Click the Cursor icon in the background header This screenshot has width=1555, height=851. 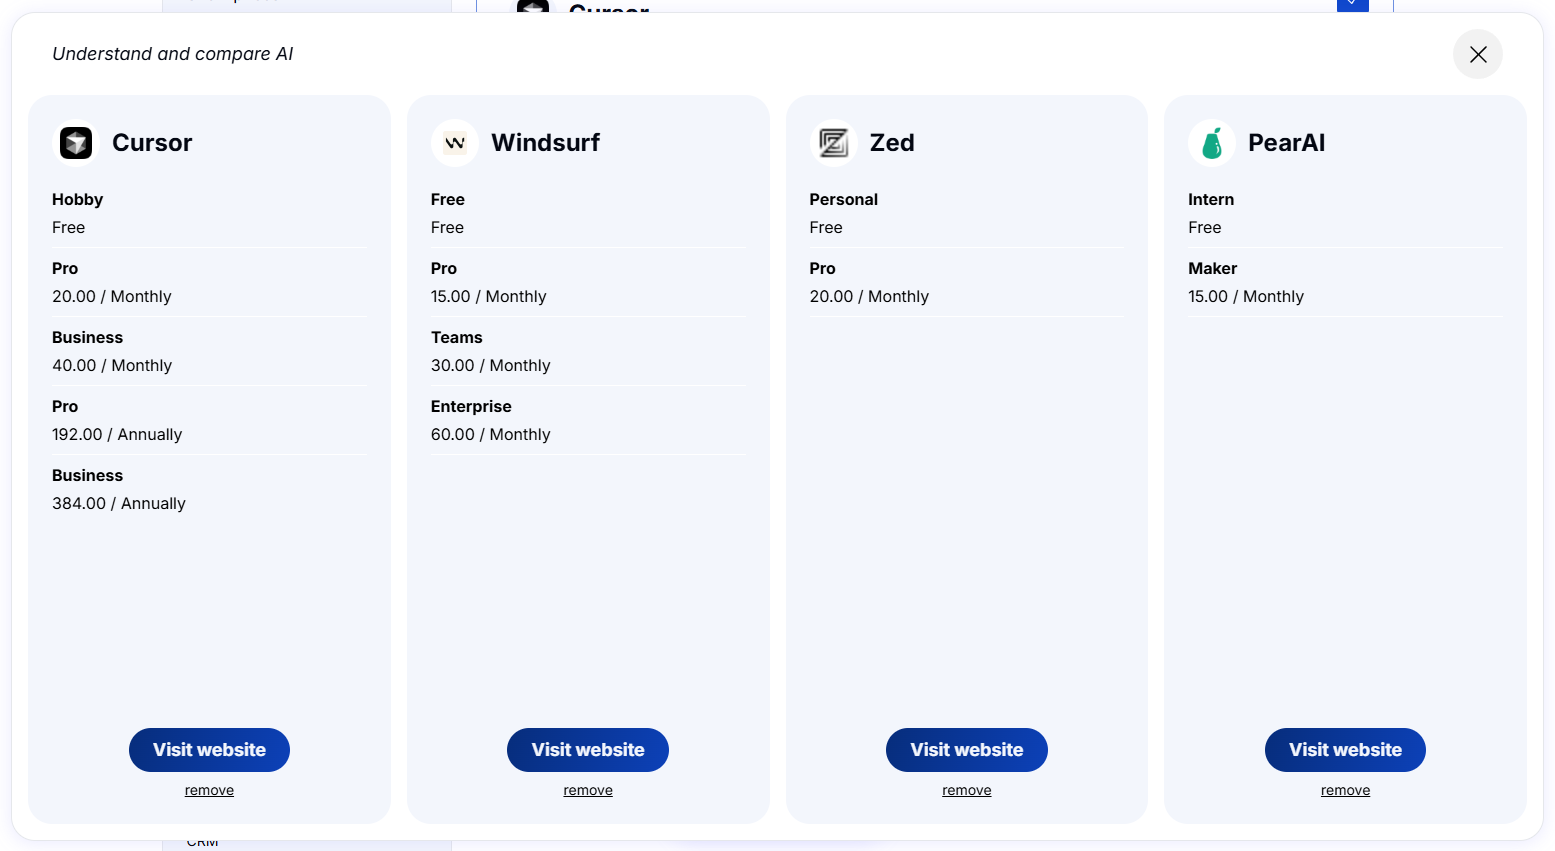click(x=532, y=8)
